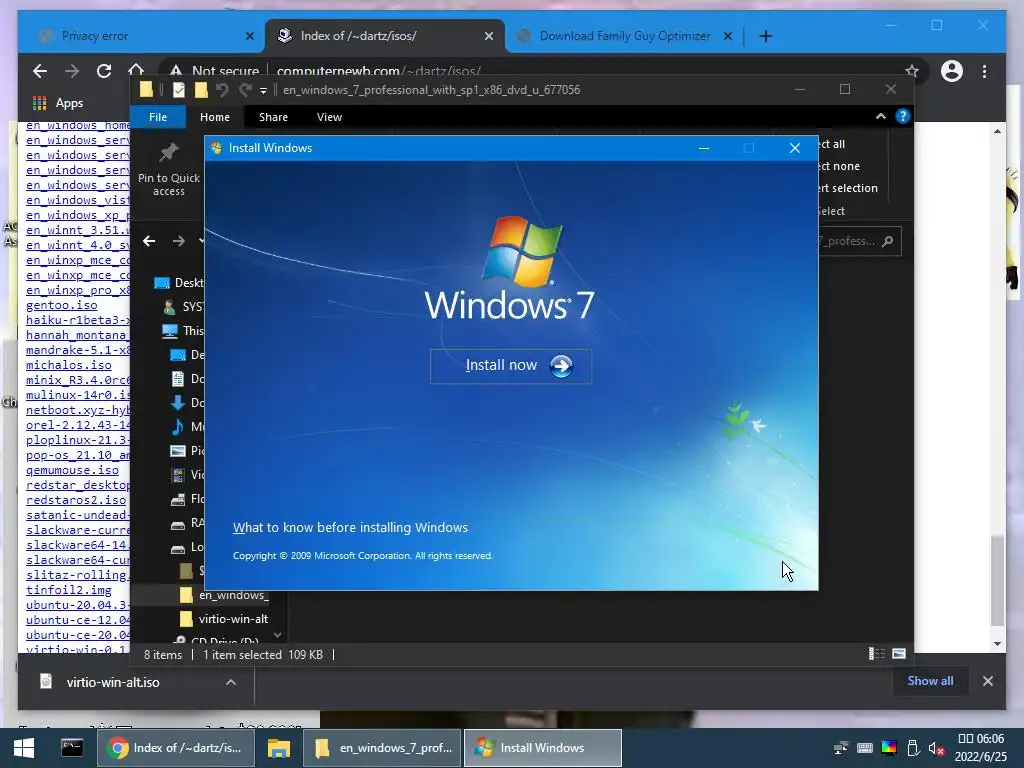Click the Install now button
Image resolution: width=1024 pixels, height=768 pixels.
(x=511, y=366)
